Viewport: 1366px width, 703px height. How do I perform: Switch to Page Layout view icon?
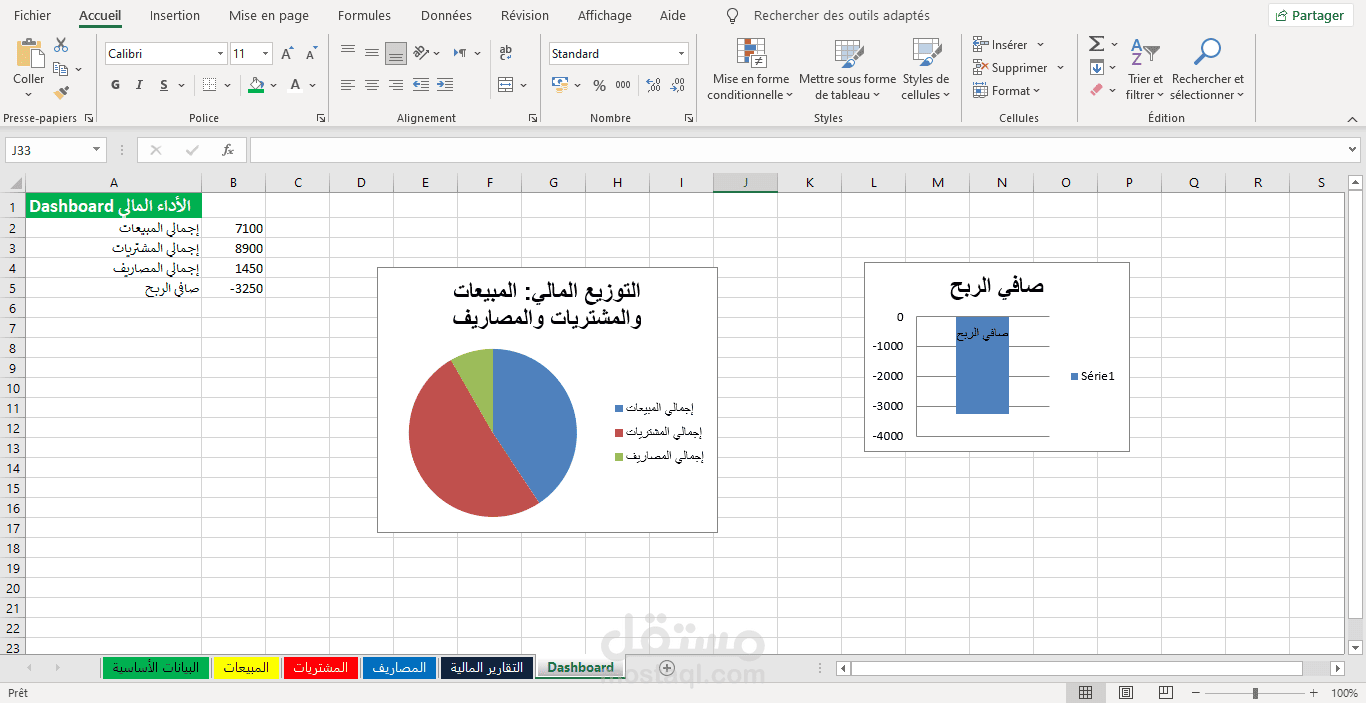click(1126, 693)
